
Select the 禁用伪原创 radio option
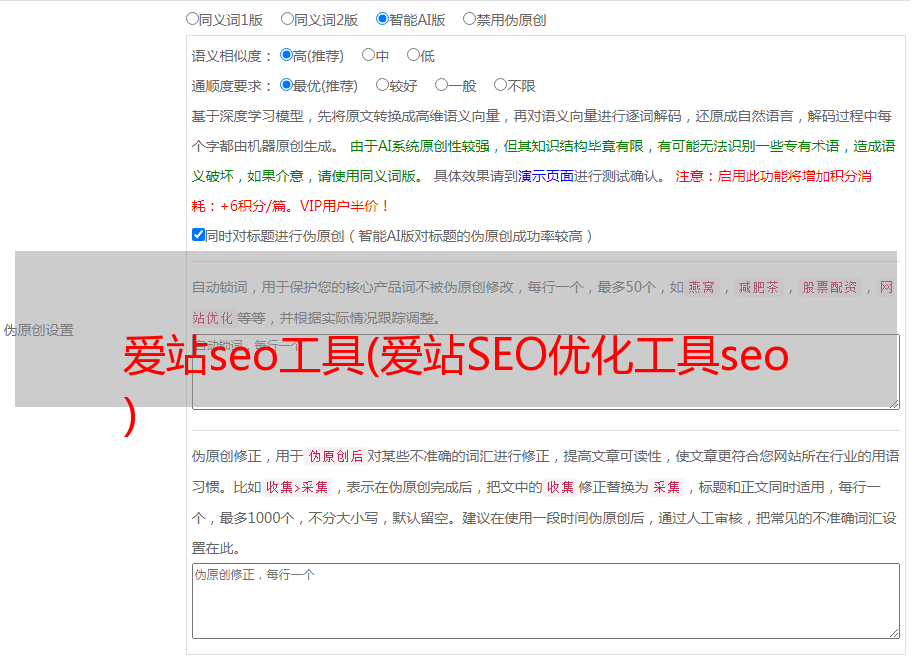pyautogui.click(x=469, y=19)
